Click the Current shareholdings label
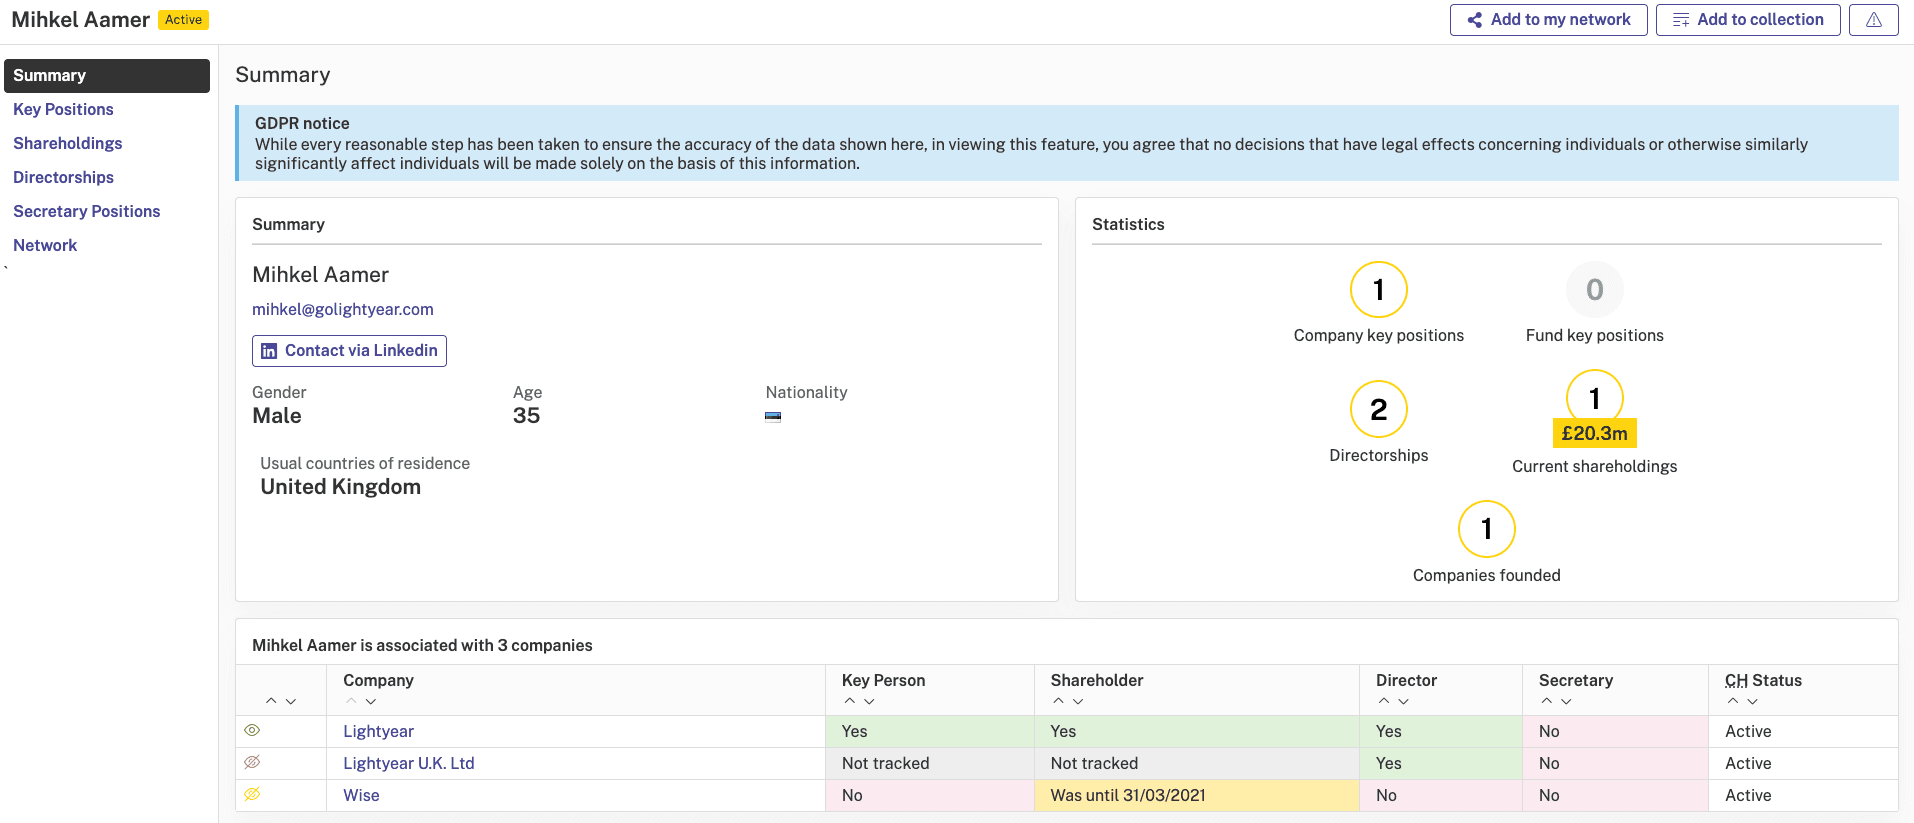Image resolution: width=1914 pixels, height=823 pixels. pyautogui.click(x=1595, y=467)
